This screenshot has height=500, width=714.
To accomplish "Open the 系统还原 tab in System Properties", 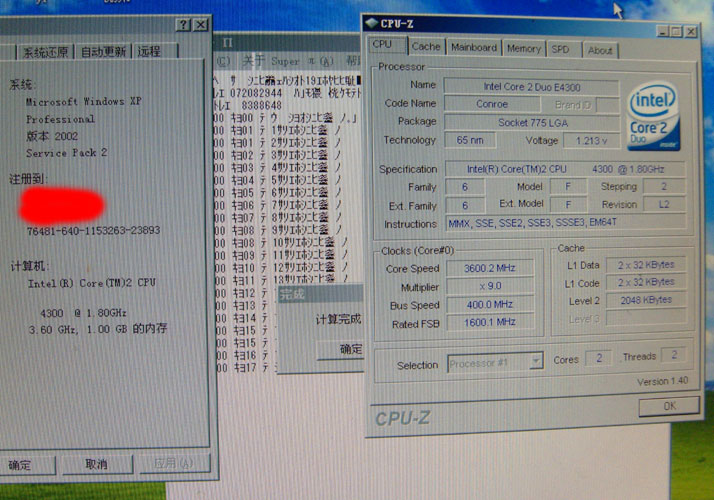I will [45, 52].
